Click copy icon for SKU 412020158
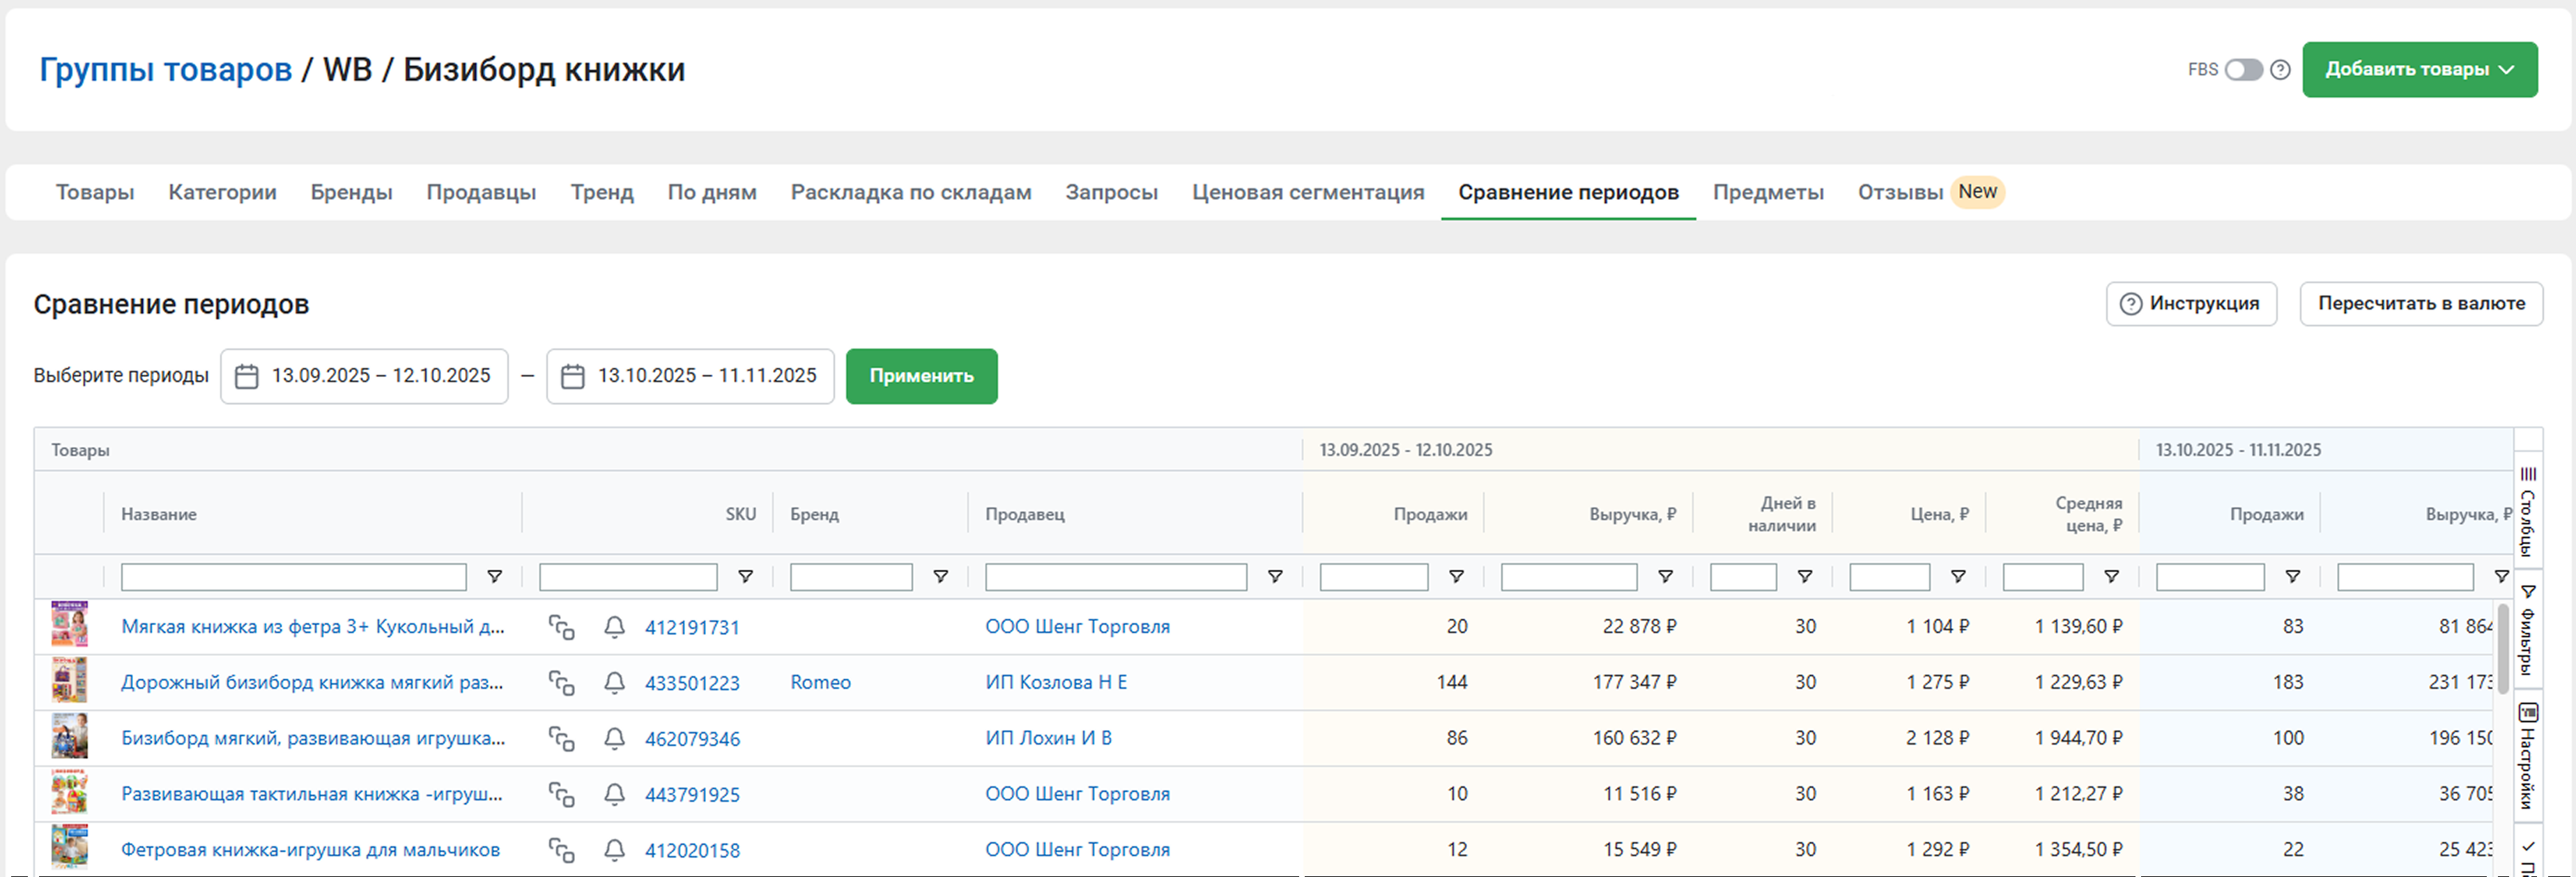Image resolution: width=2576 pixels, height=877 pixels. pyautogui.click(x=561, y=850)
